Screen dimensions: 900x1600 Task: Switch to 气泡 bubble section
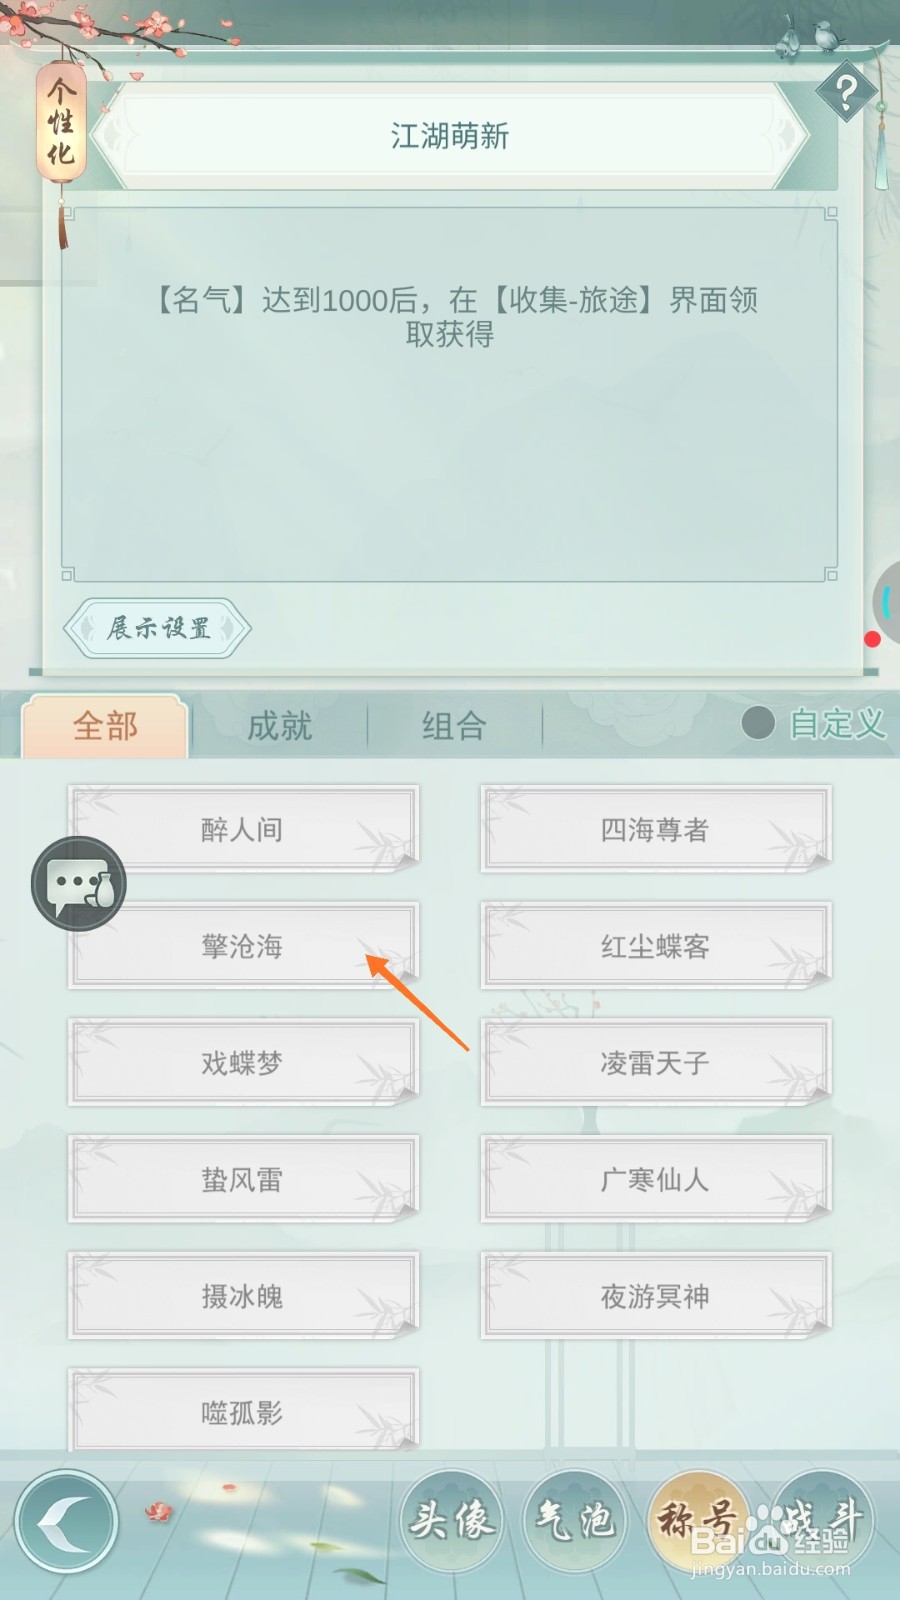[575, 1520]
